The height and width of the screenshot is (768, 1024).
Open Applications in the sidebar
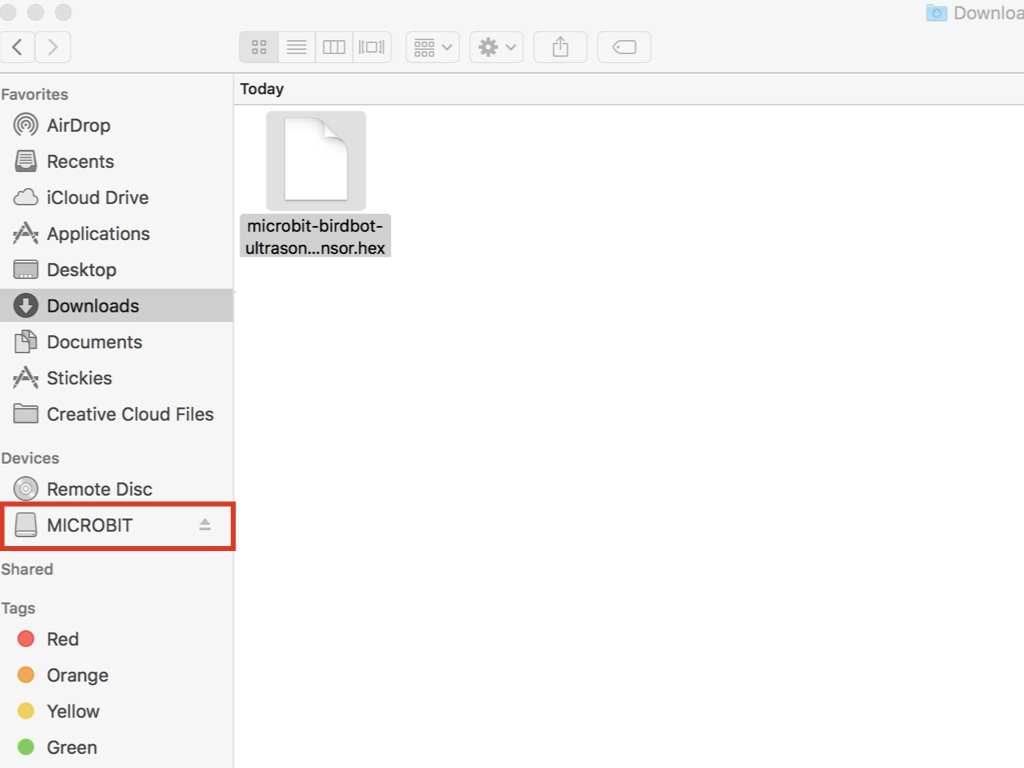tap(116, 234)
